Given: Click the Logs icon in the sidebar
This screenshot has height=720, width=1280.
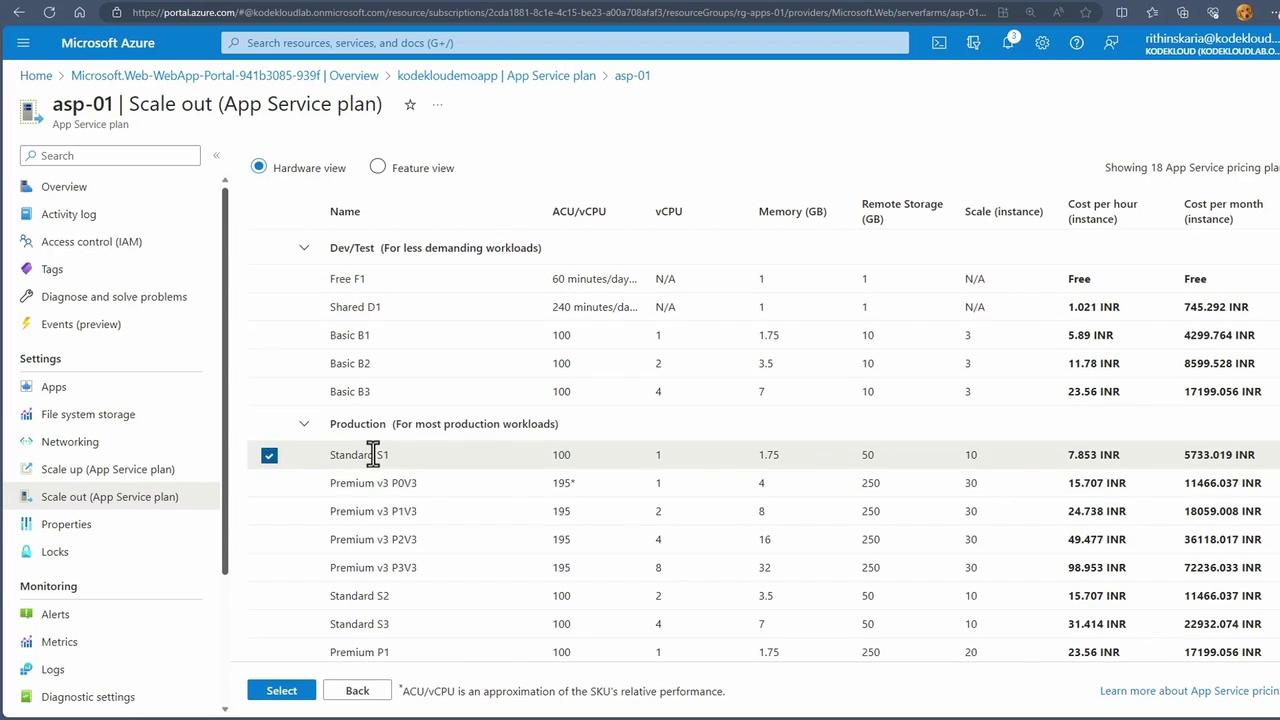Looking at the screenshot, I should click(x=27, y=670).
